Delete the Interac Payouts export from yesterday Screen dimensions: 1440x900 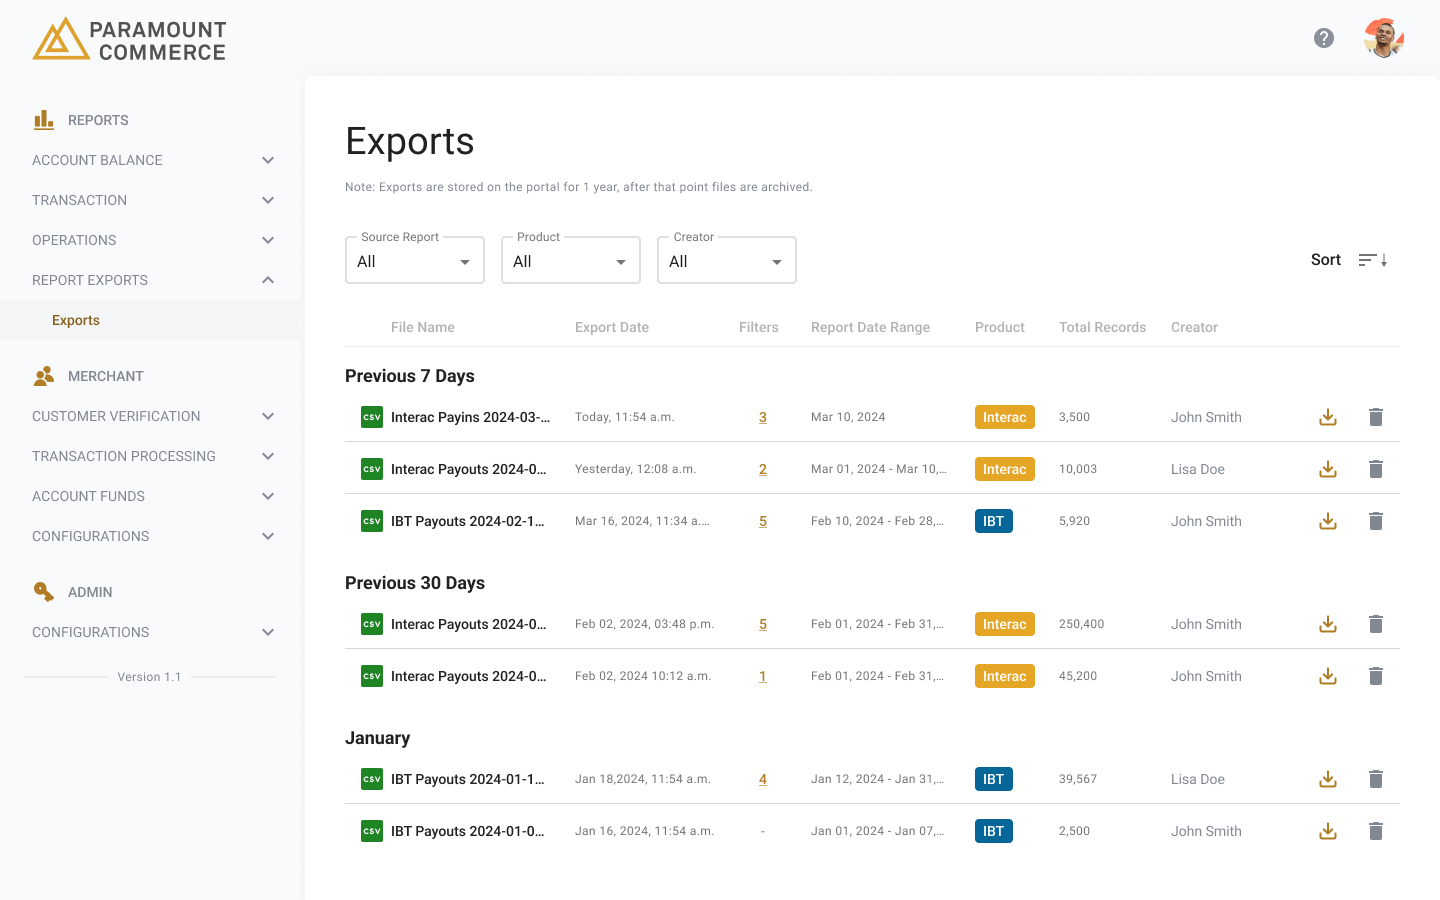click(x=1376, y=468)
